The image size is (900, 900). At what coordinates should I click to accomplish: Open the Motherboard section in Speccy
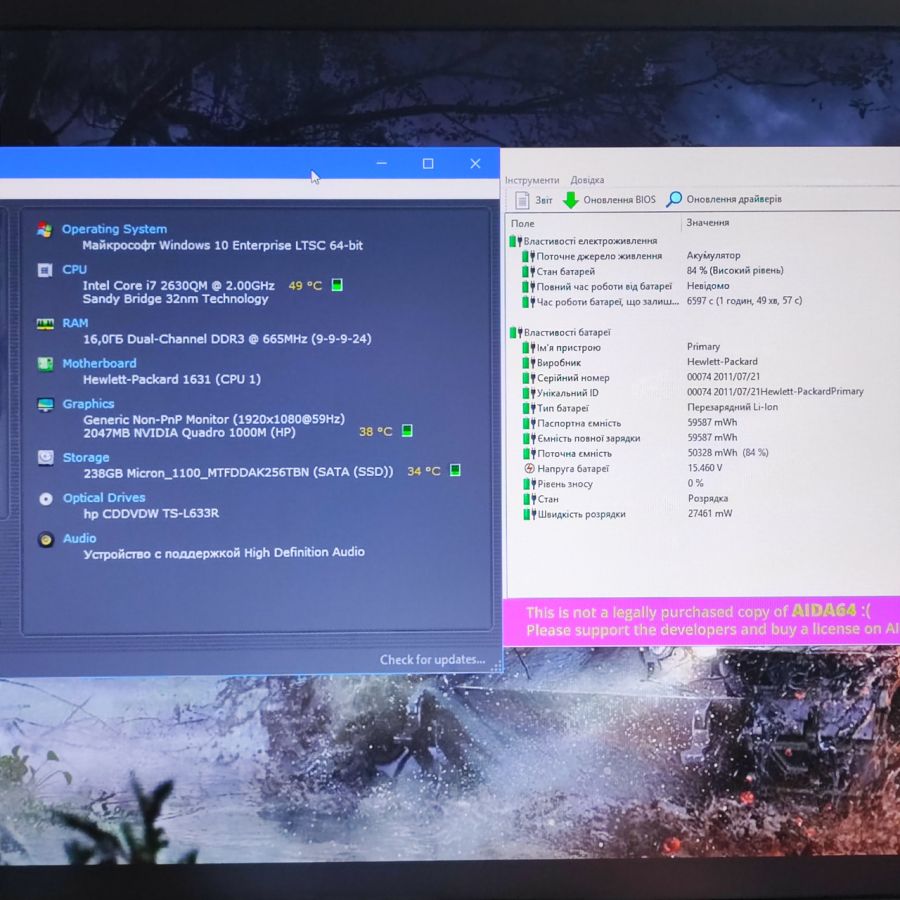99,363
